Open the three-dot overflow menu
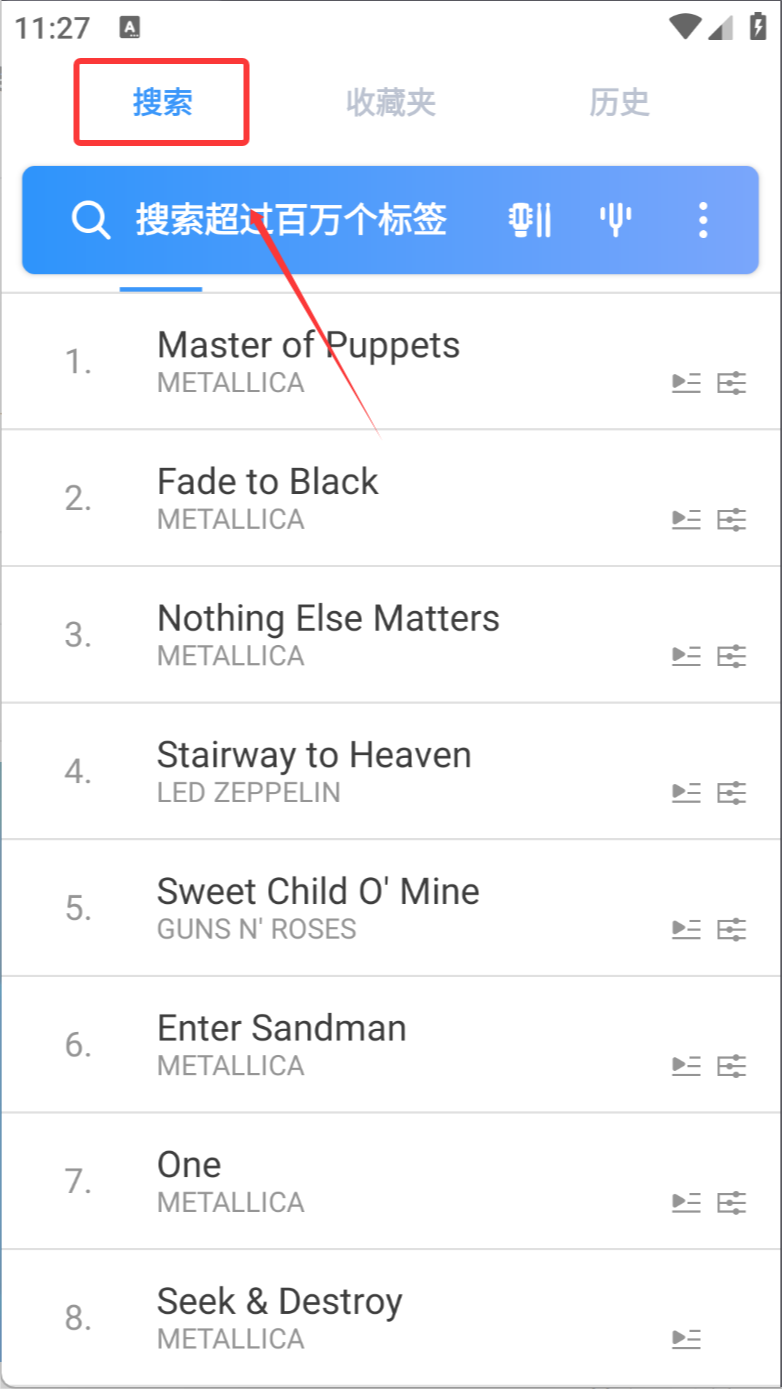This screenshot has width=782, height=1389. [703, 219]
